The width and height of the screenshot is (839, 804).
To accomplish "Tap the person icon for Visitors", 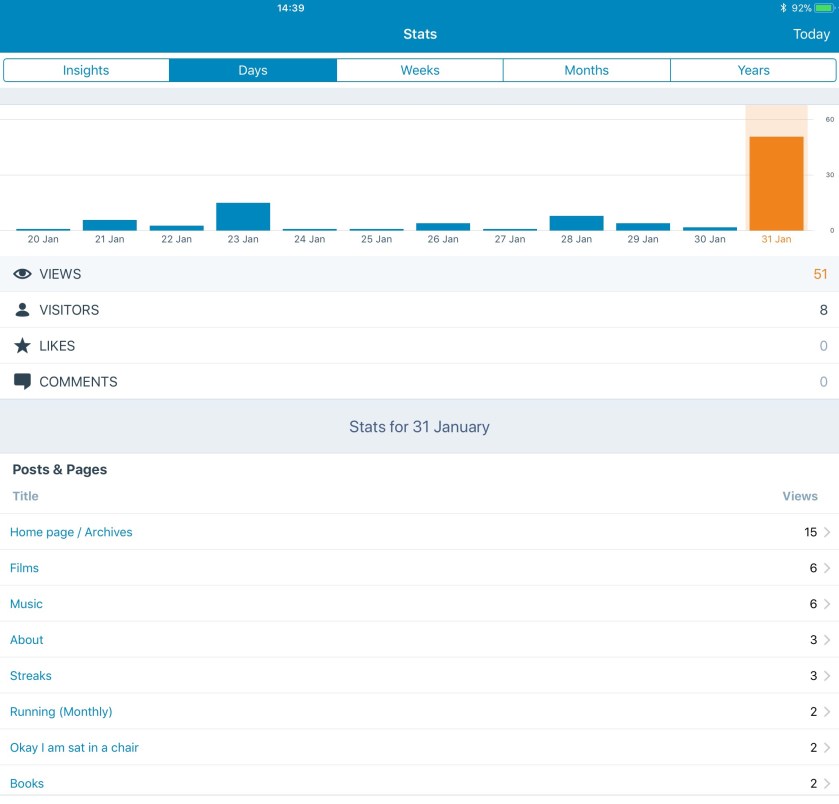I will 22,310.
